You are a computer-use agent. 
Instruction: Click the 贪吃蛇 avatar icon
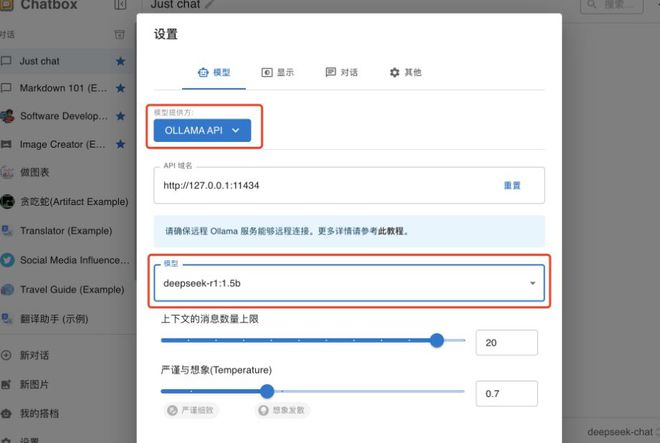click(7, 202)
